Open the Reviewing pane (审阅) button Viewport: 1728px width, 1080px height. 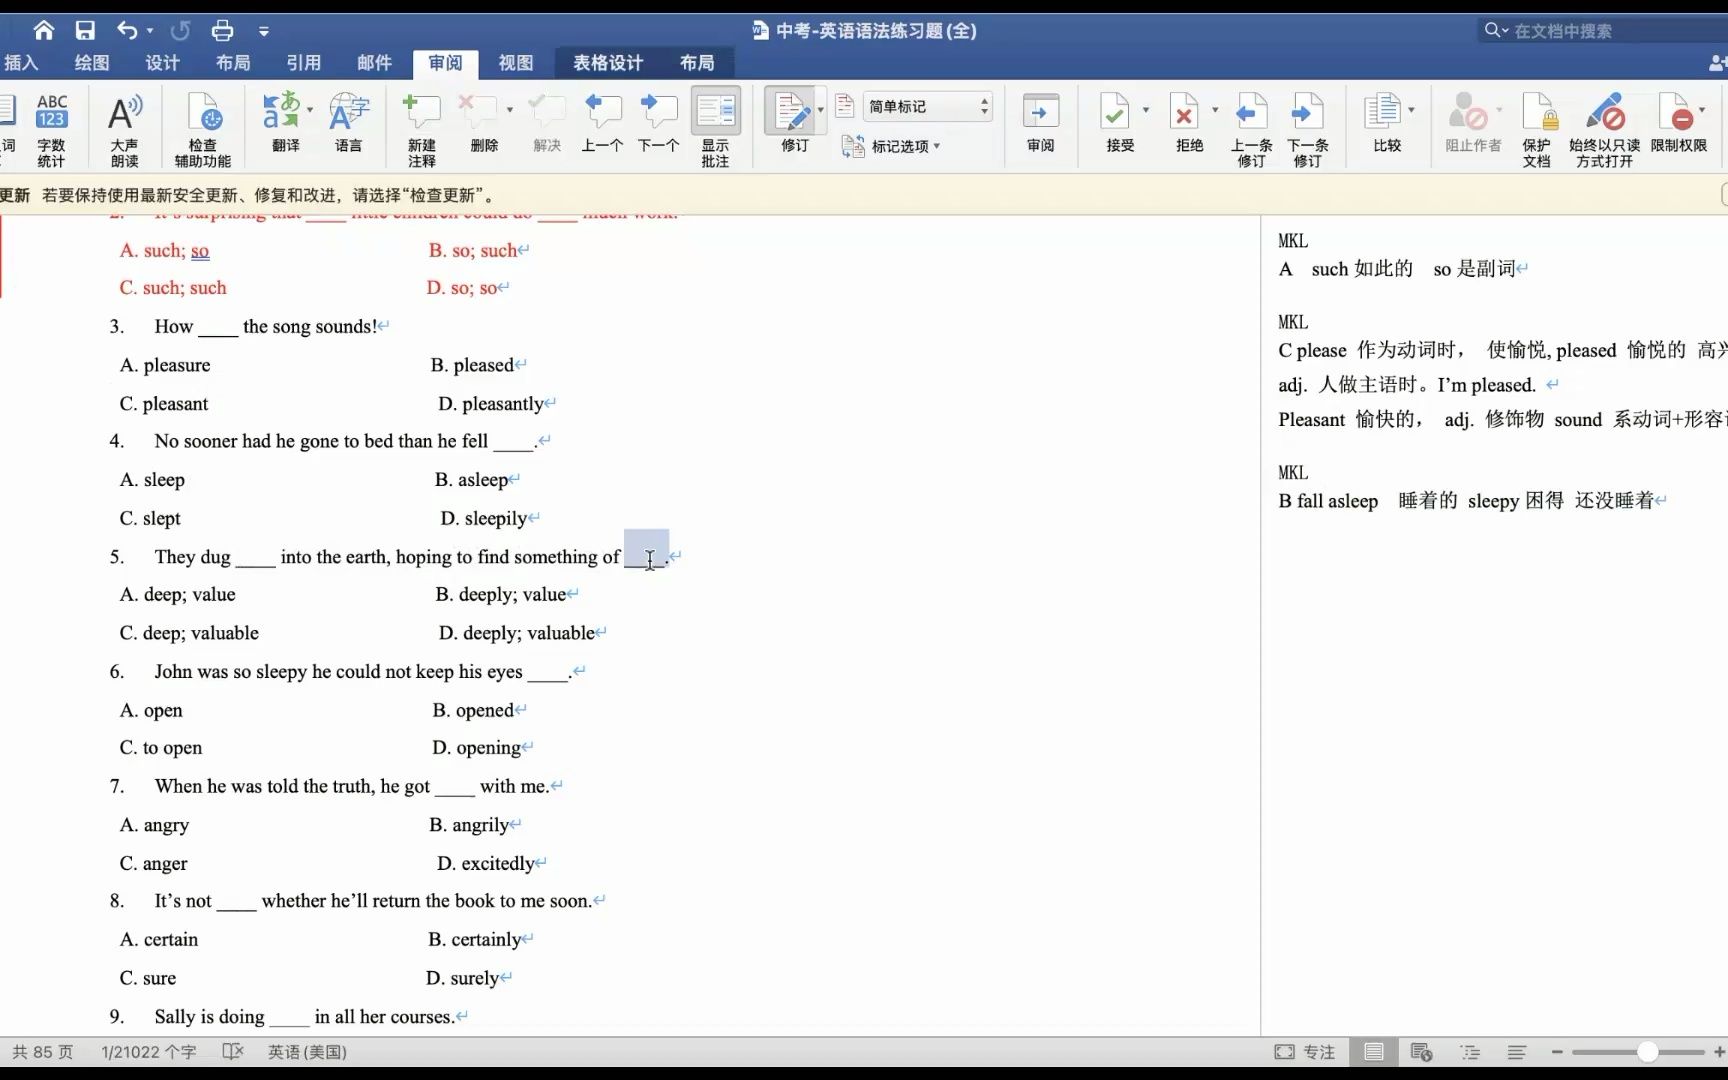click(x=1040, y=122)
